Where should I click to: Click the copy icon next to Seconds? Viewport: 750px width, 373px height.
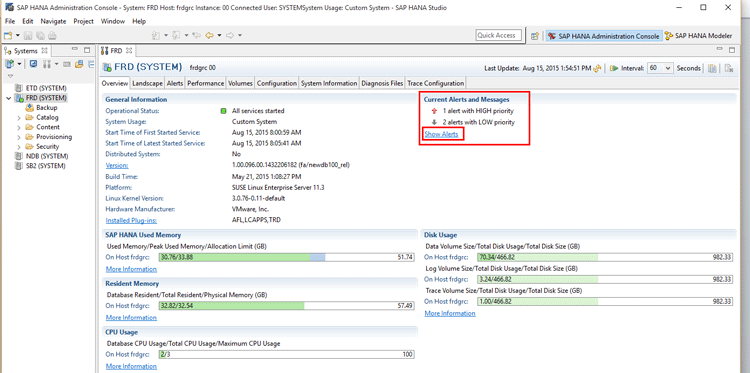coord(712,68)
